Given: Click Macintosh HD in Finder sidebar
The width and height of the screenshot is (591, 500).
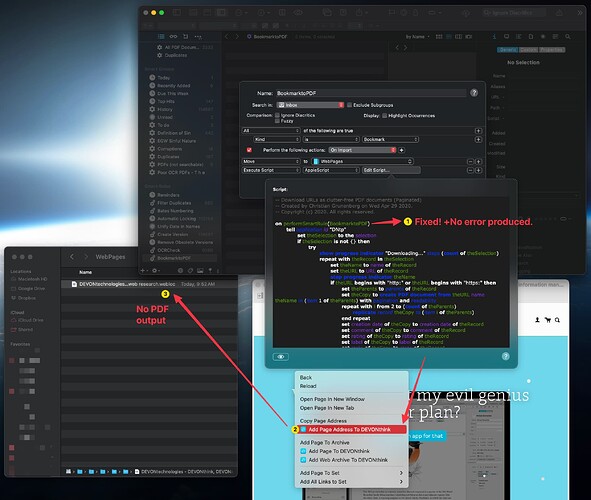Looking at the screenshot, I should coord(32,279).
